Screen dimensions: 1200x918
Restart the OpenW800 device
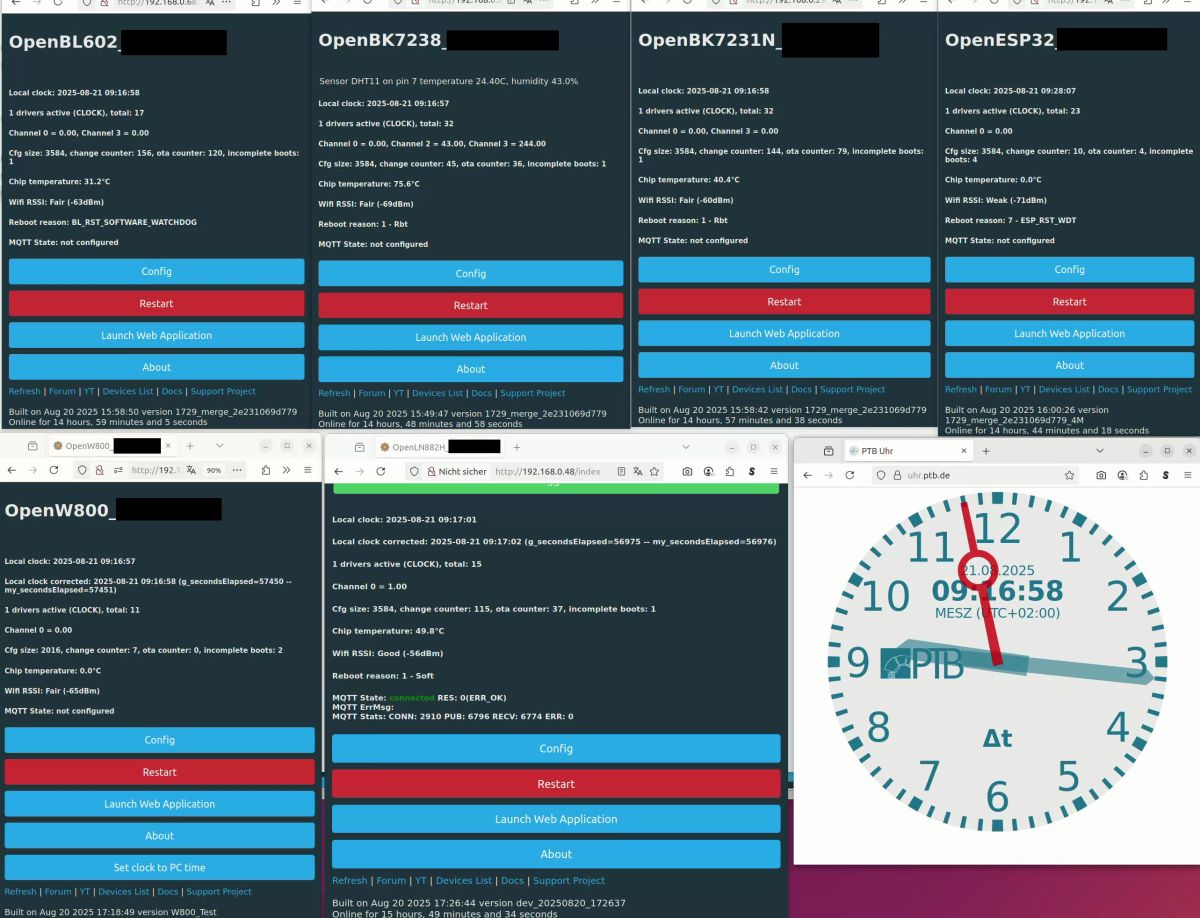159,772
